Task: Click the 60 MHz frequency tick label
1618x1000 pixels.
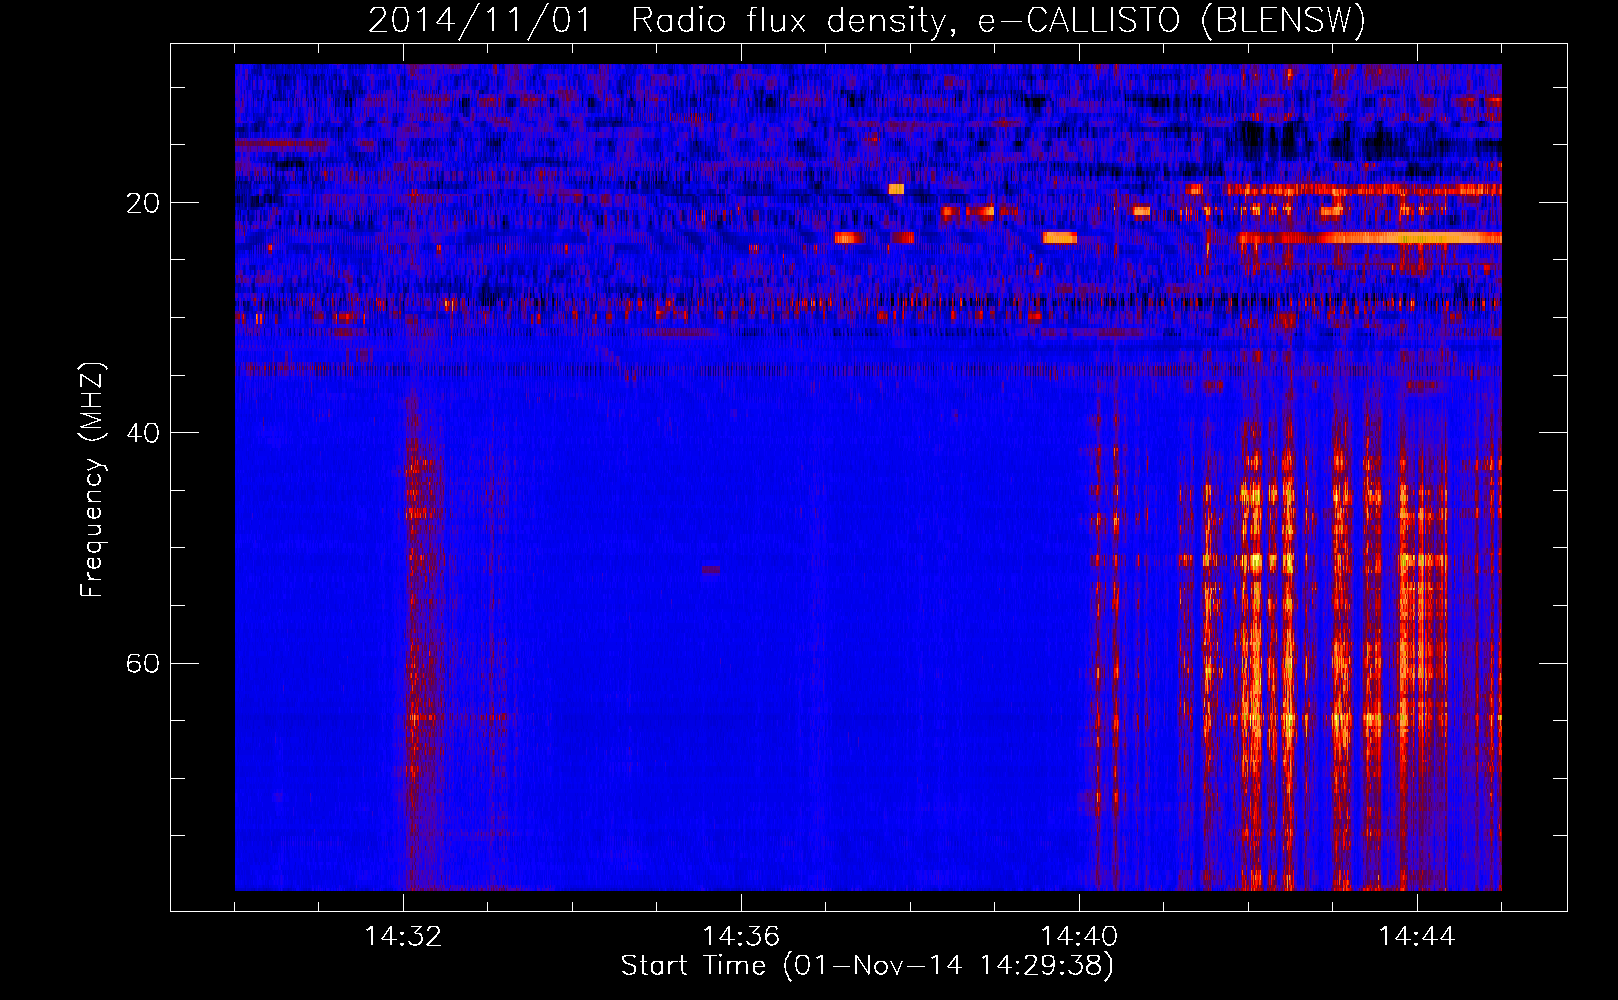Action: [x=144, y=663]
